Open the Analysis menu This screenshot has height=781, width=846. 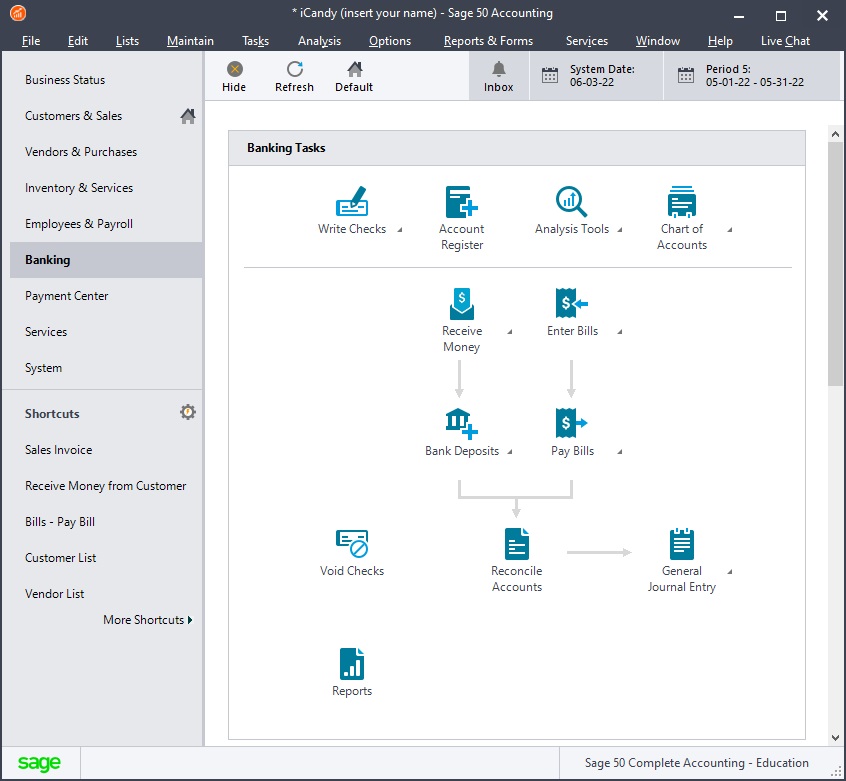(319, 41)
